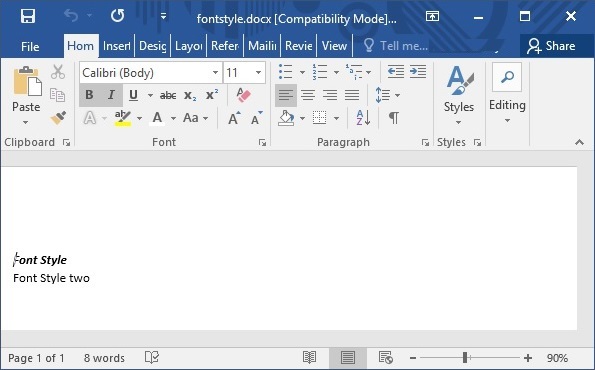Toggle Italic formatting
This screenshot has height=370, width=595.
tap(112, 95)
